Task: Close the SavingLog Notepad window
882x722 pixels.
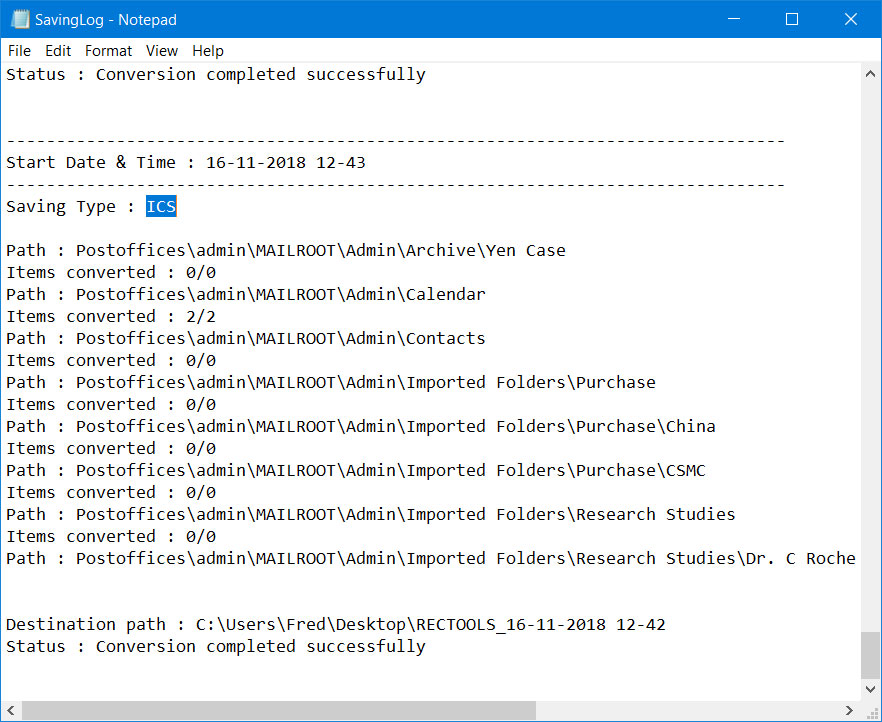Action: pos(850,19)
